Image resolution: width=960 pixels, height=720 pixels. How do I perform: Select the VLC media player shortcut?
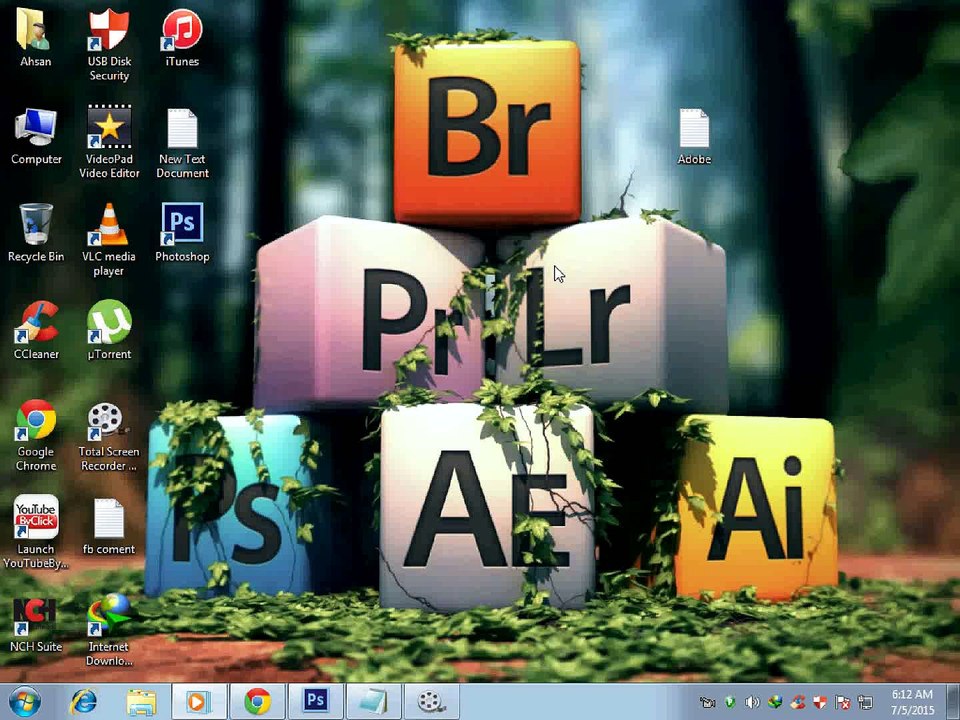tap(109, 240)
